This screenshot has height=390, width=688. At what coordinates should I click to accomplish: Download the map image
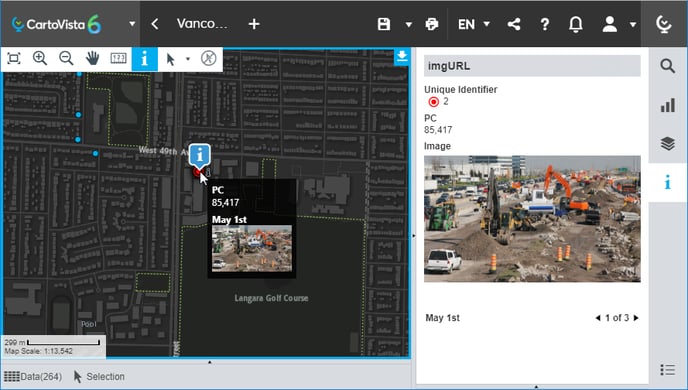402,57
